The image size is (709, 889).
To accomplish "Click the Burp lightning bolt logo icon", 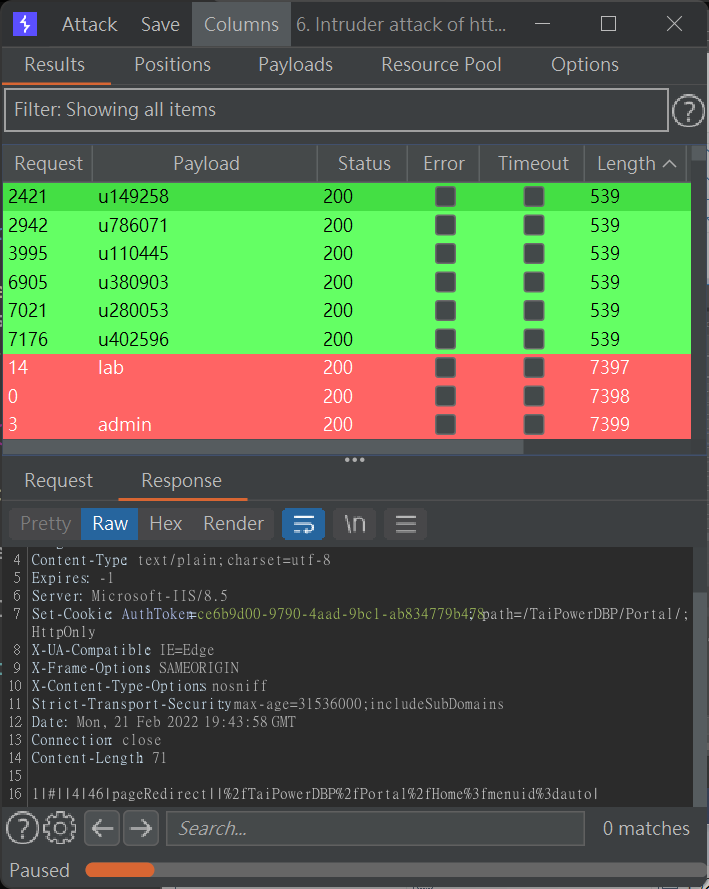I will point(24,24).
